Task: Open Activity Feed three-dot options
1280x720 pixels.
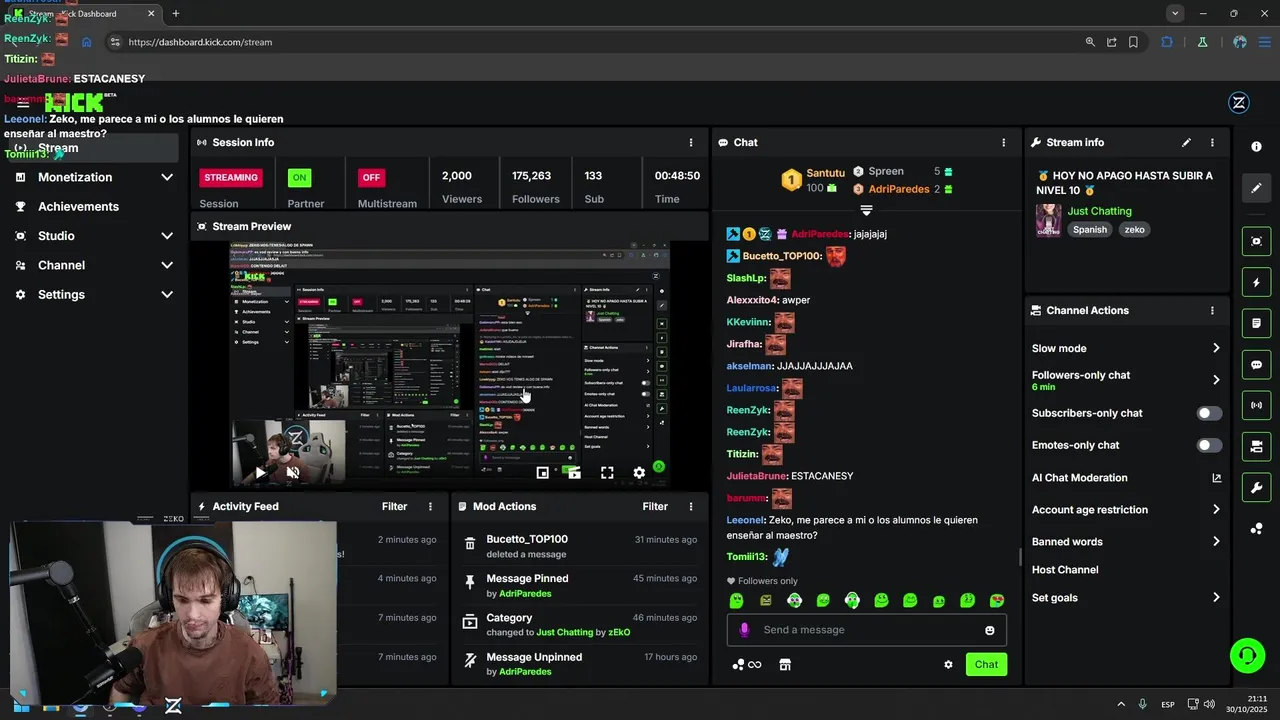Action: tap(430, 506)
